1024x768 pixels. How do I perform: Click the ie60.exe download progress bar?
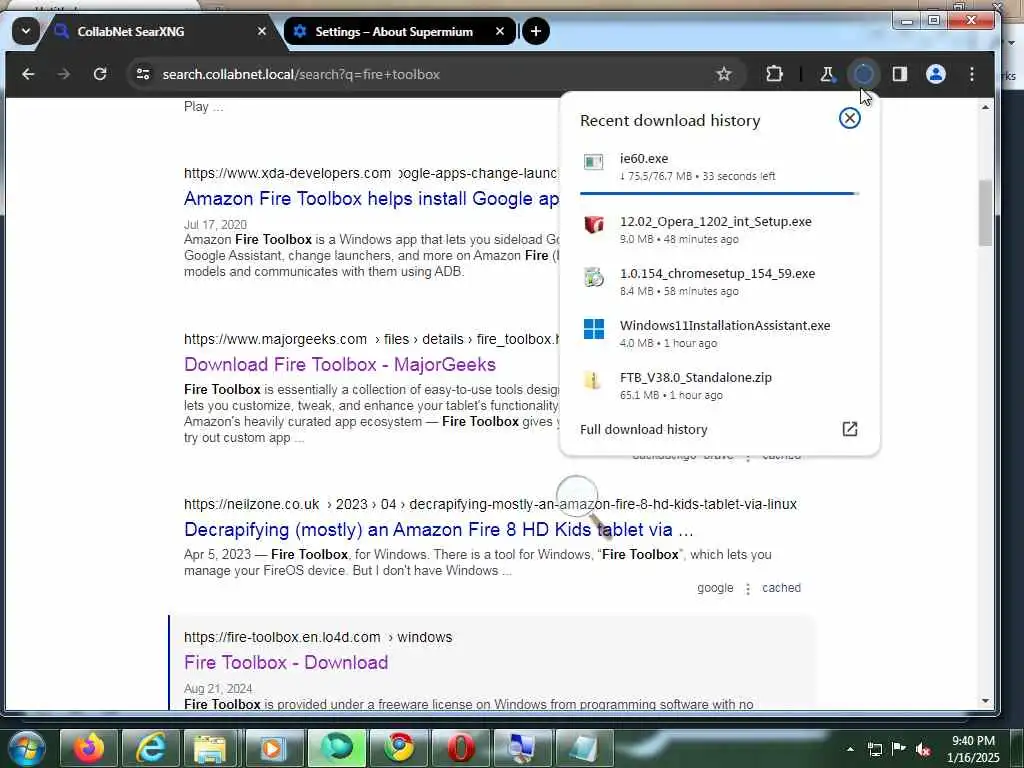[719, 193]
